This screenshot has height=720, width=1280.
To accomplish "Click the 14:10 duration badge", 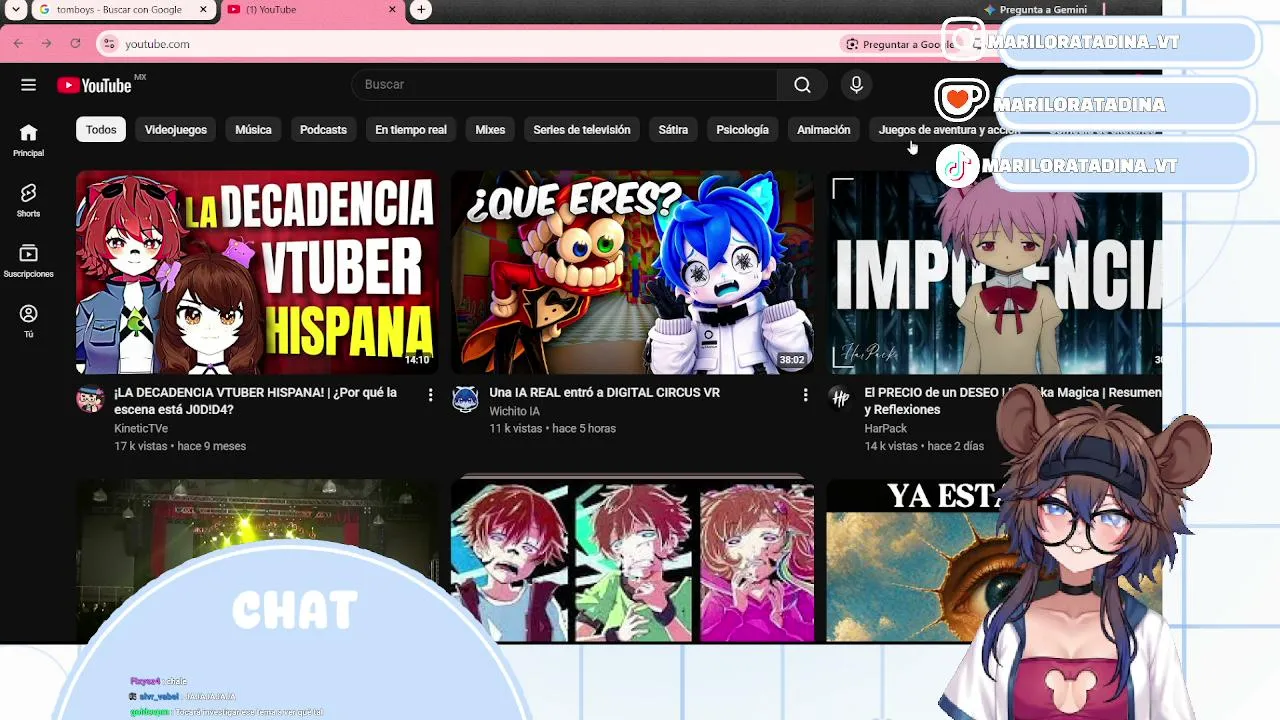I will pyautogui.click(x=417, y=360).
